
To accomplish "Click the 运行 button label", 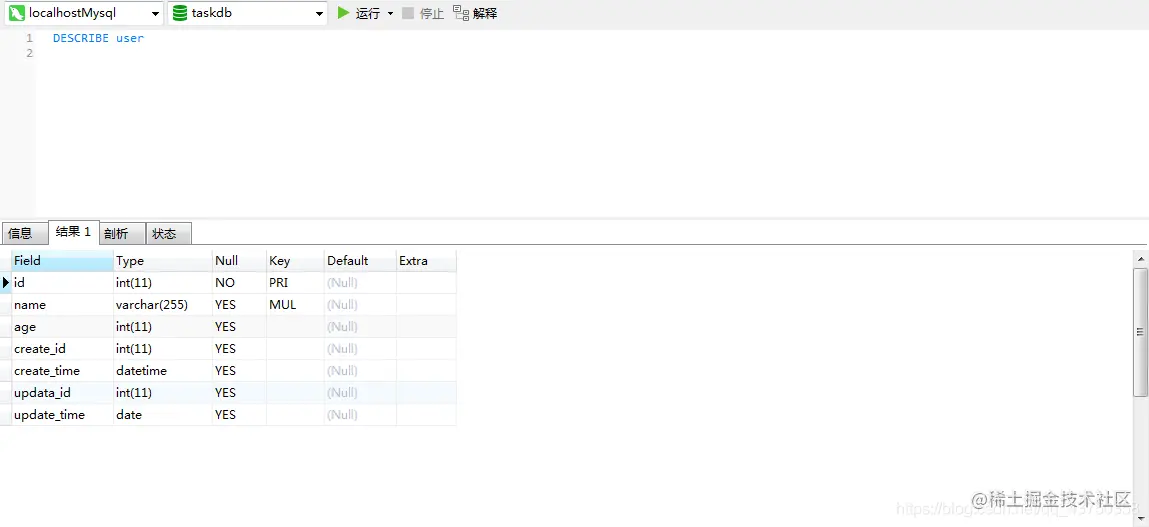I will [368, 13].
